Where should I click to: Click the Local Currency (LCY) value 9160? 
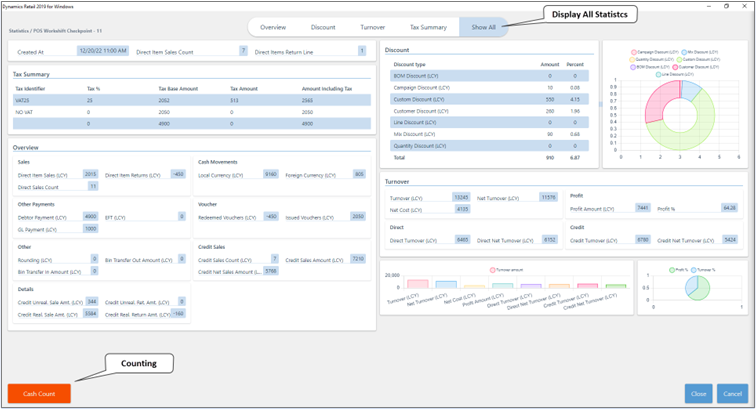271,174
